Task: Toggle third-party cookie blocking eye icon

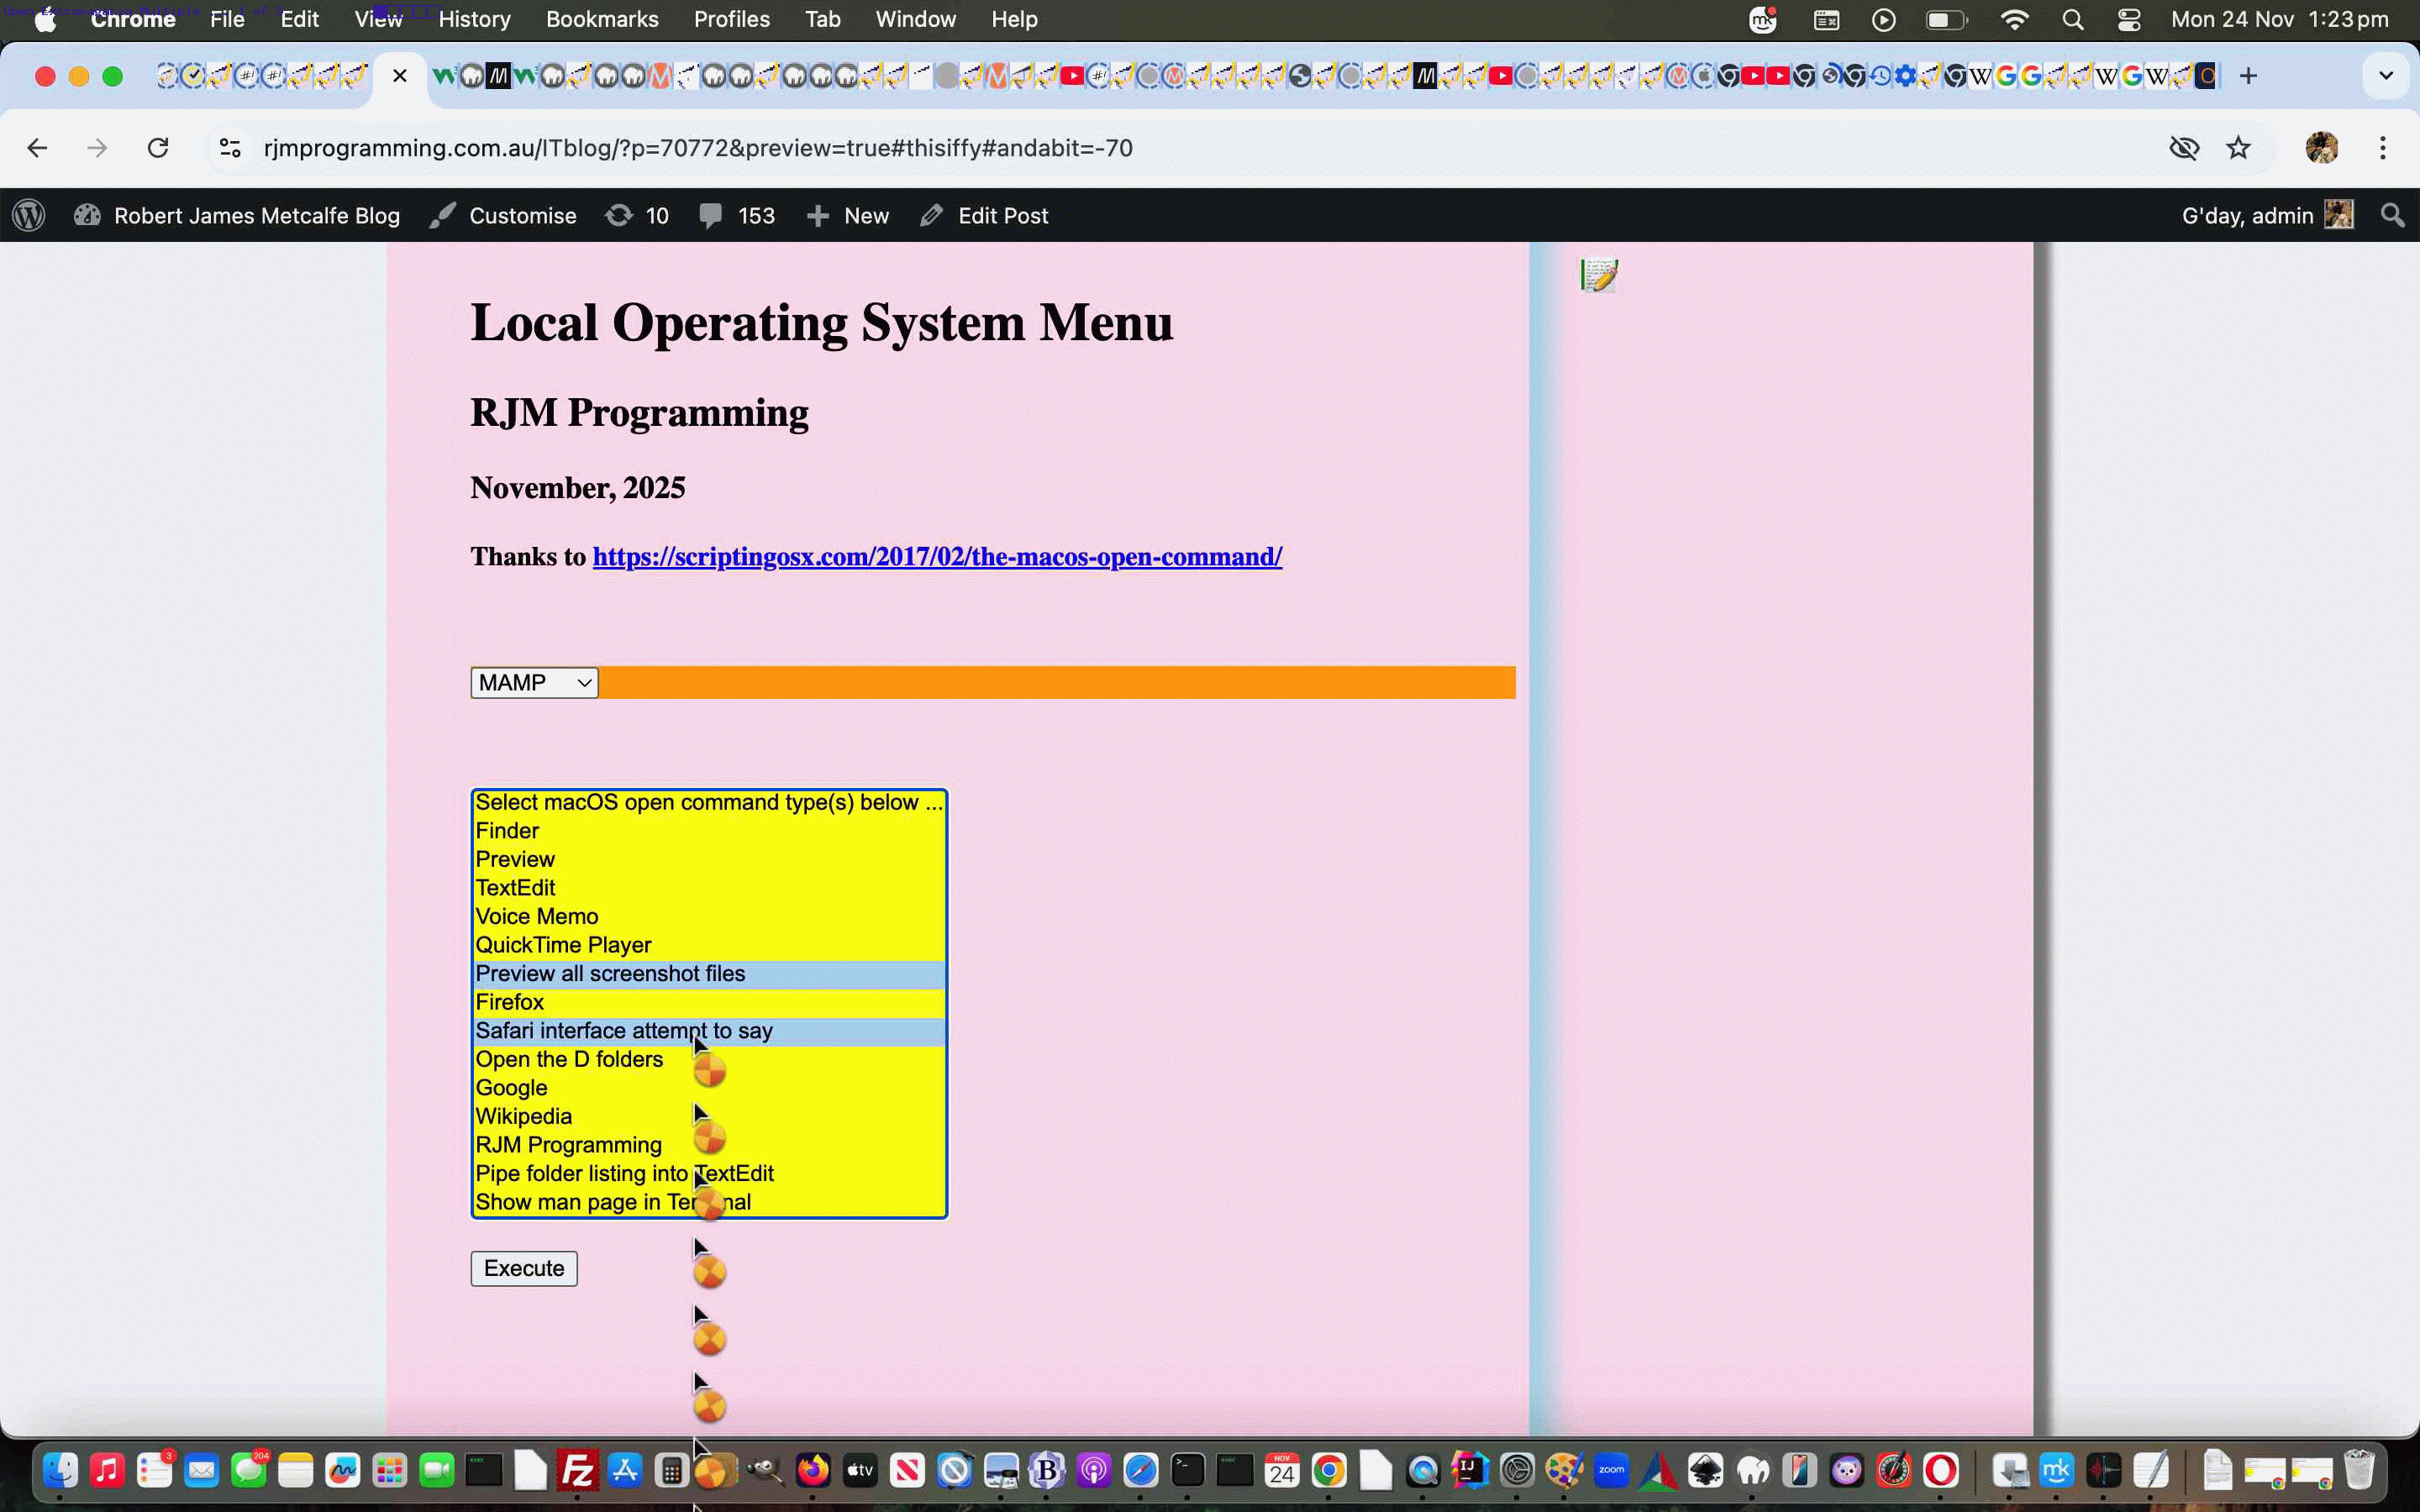Action: pyautogui.click(x=2185, y=147)
